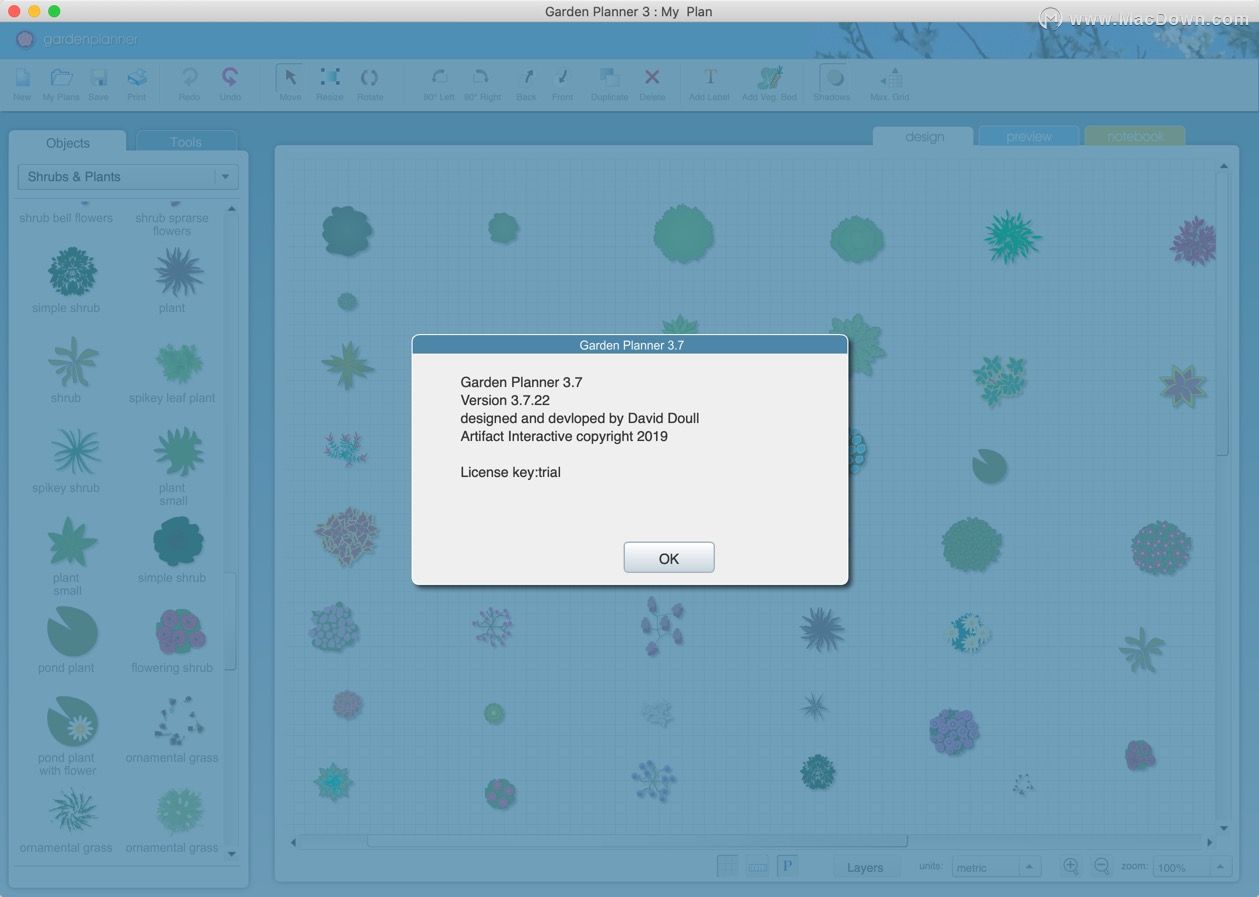This screenshot has height=897, width=1259.
Task: Zoom out with the minus magnifier
Action: pyautogui.click(x=1102, y=866)
